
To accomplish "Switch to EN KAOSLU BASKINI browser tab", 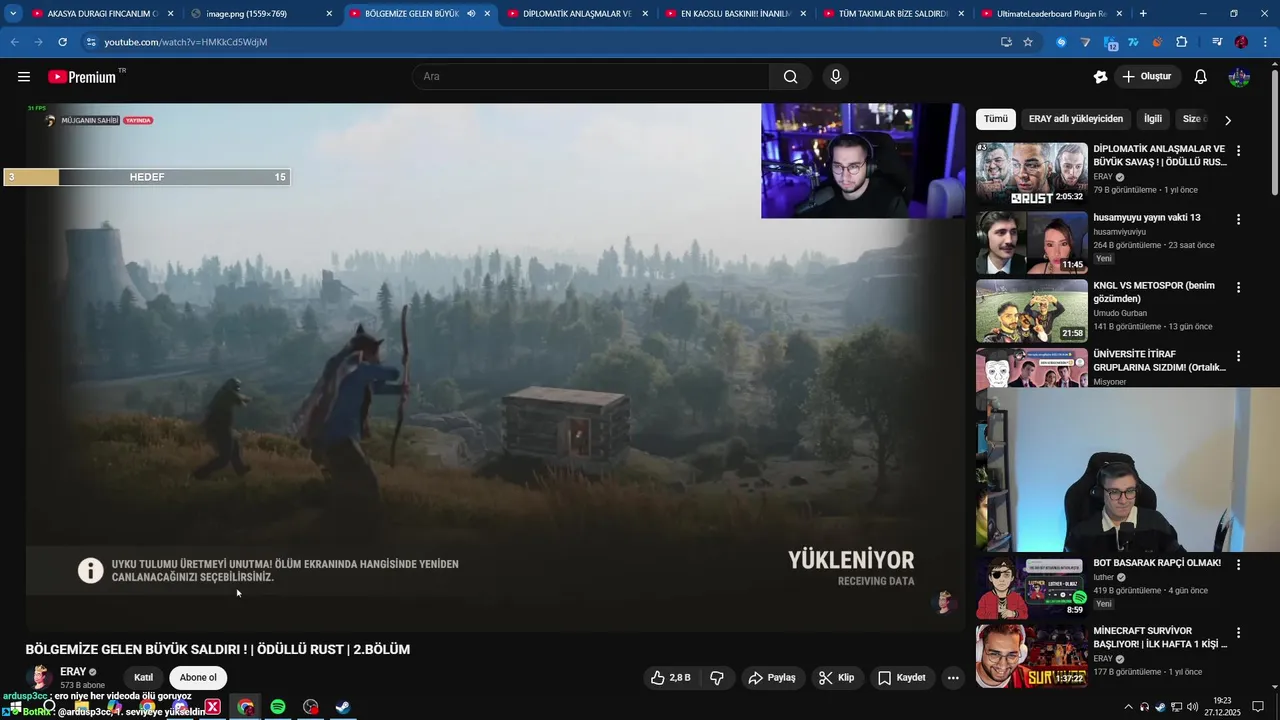I will [x=736, y=14].
